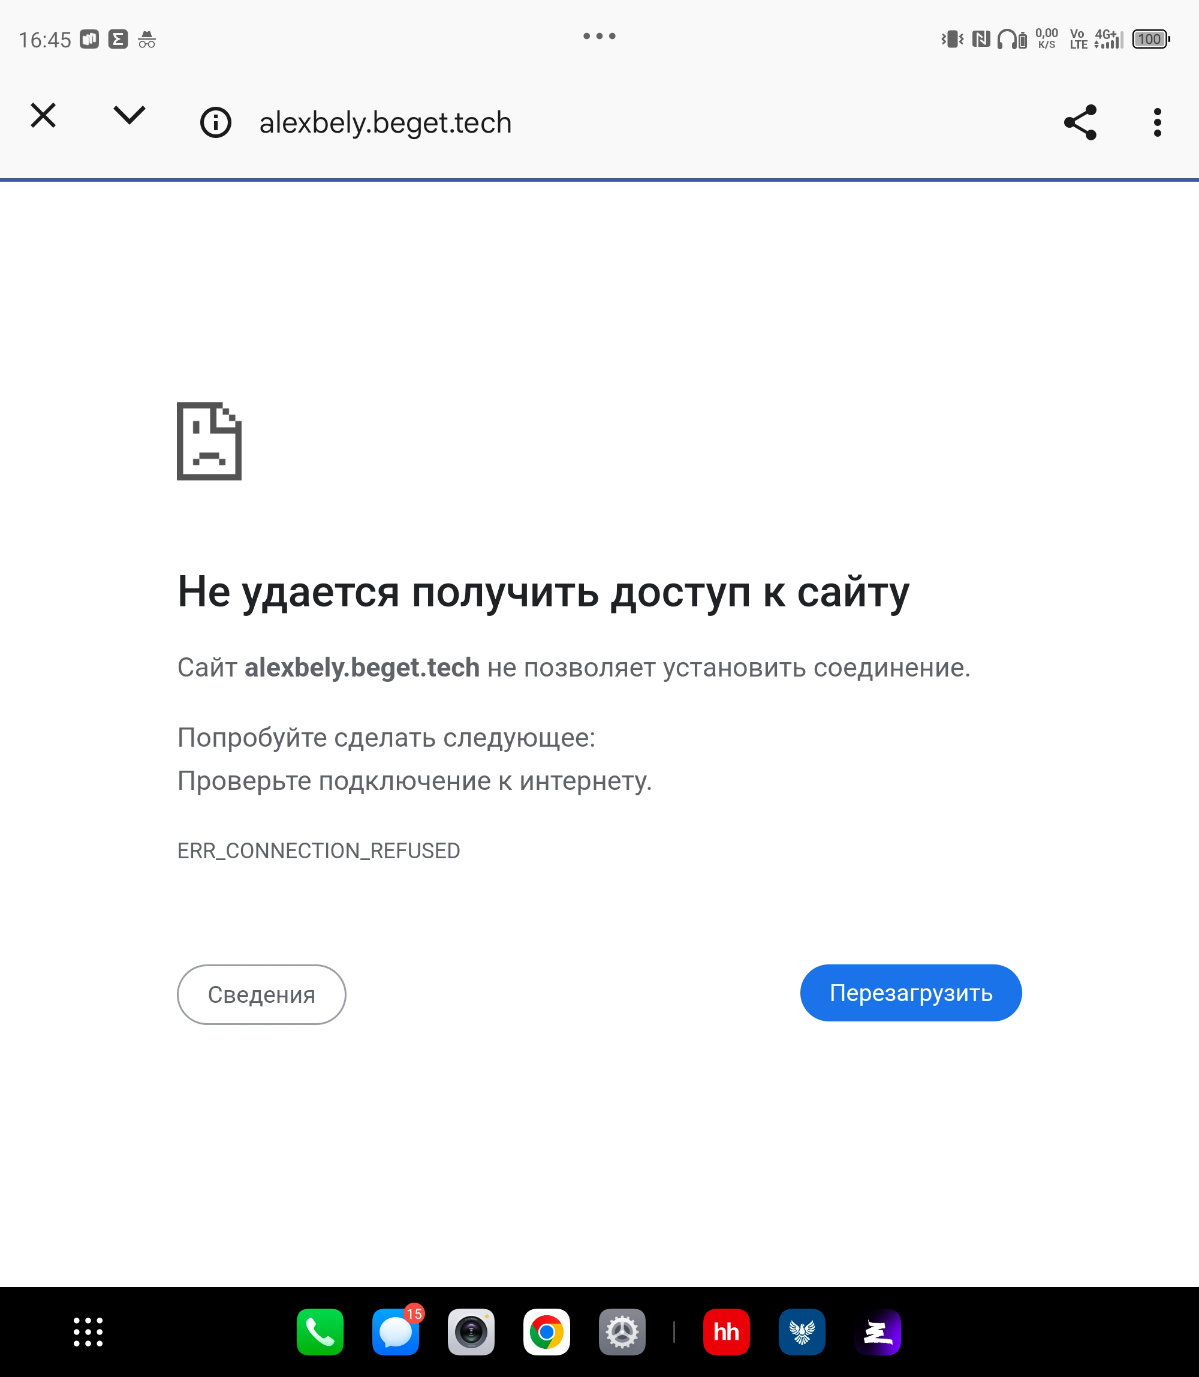Tap the incognito icon in status bar
Screen dimensions: 1199x1377
coord(147,40)
